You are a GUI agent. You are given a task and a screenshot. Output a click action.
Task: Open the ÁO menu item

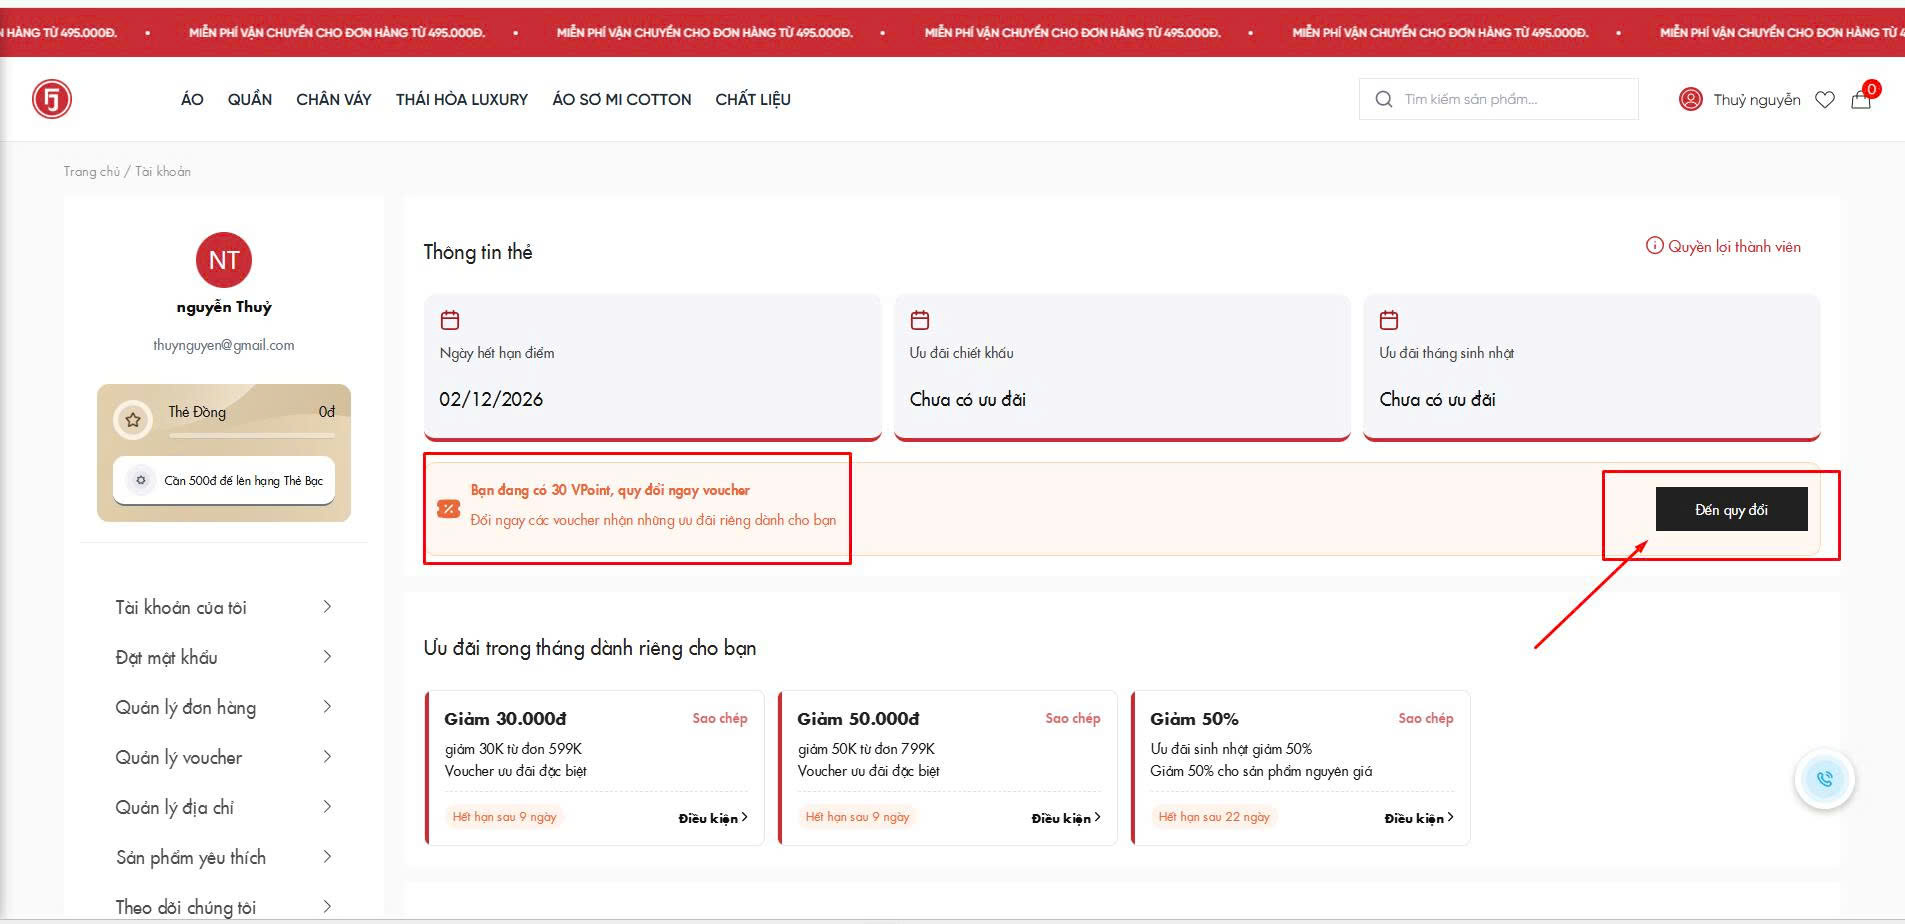tap(192, 99)
